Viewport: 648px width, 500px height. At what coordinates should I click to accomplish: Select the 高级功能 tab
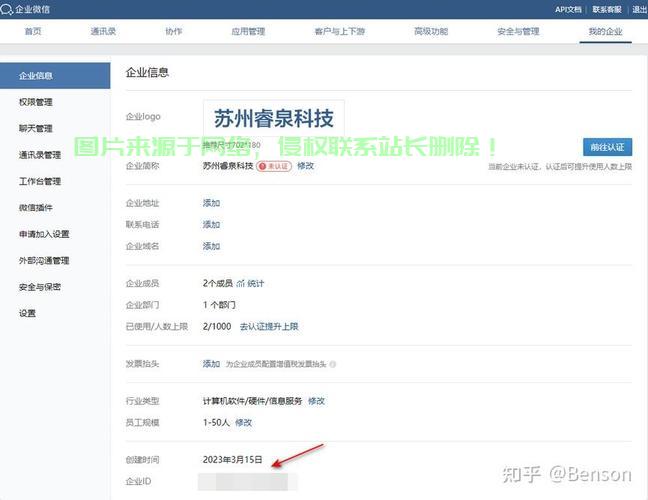pyautogui.click(x=431, y=31)
